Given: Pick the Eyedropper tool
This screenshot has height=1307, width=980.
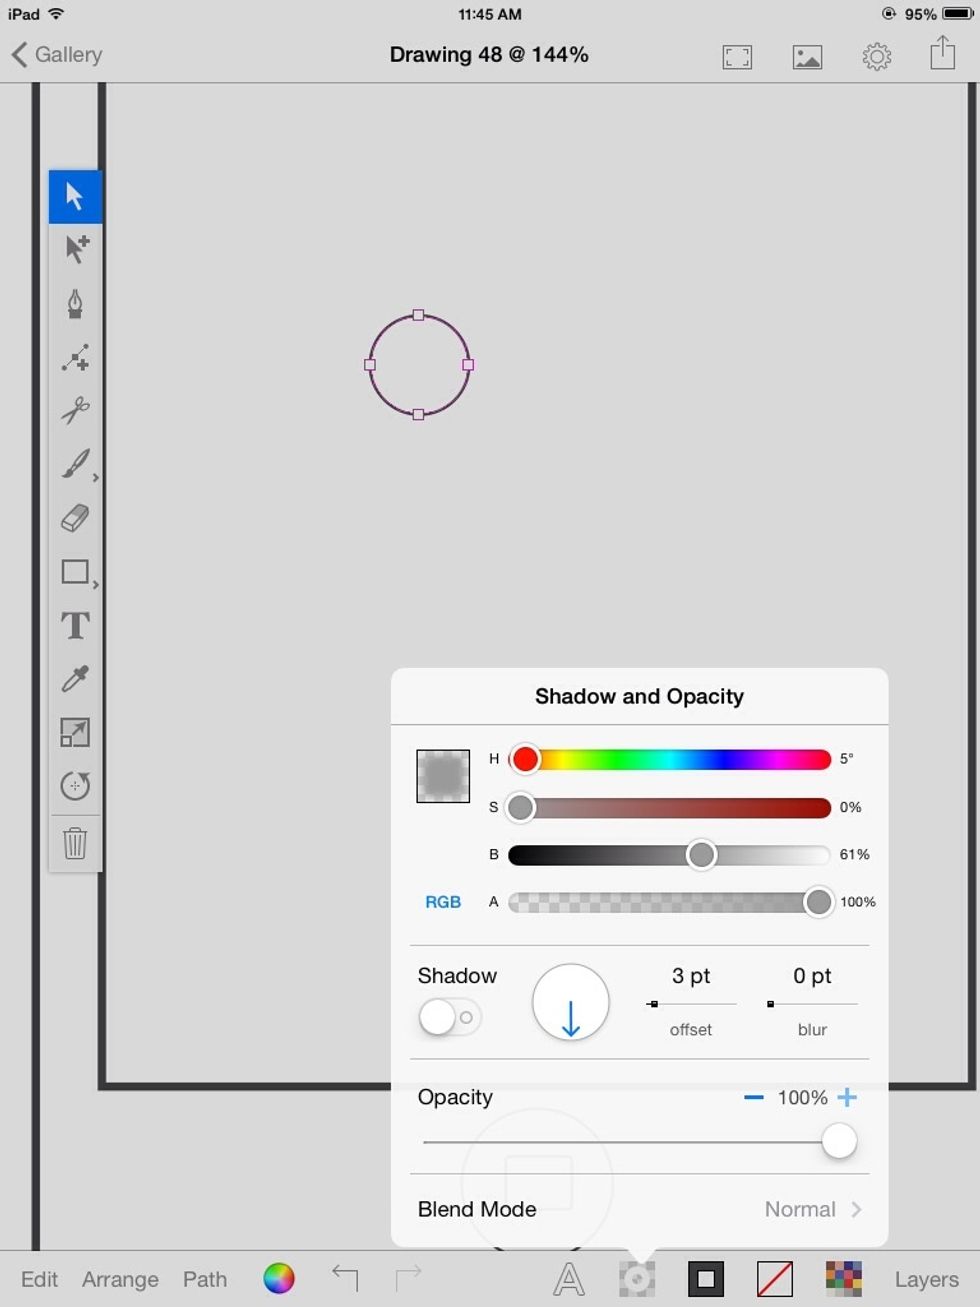Looking at the screenshot, I should 75,679.
